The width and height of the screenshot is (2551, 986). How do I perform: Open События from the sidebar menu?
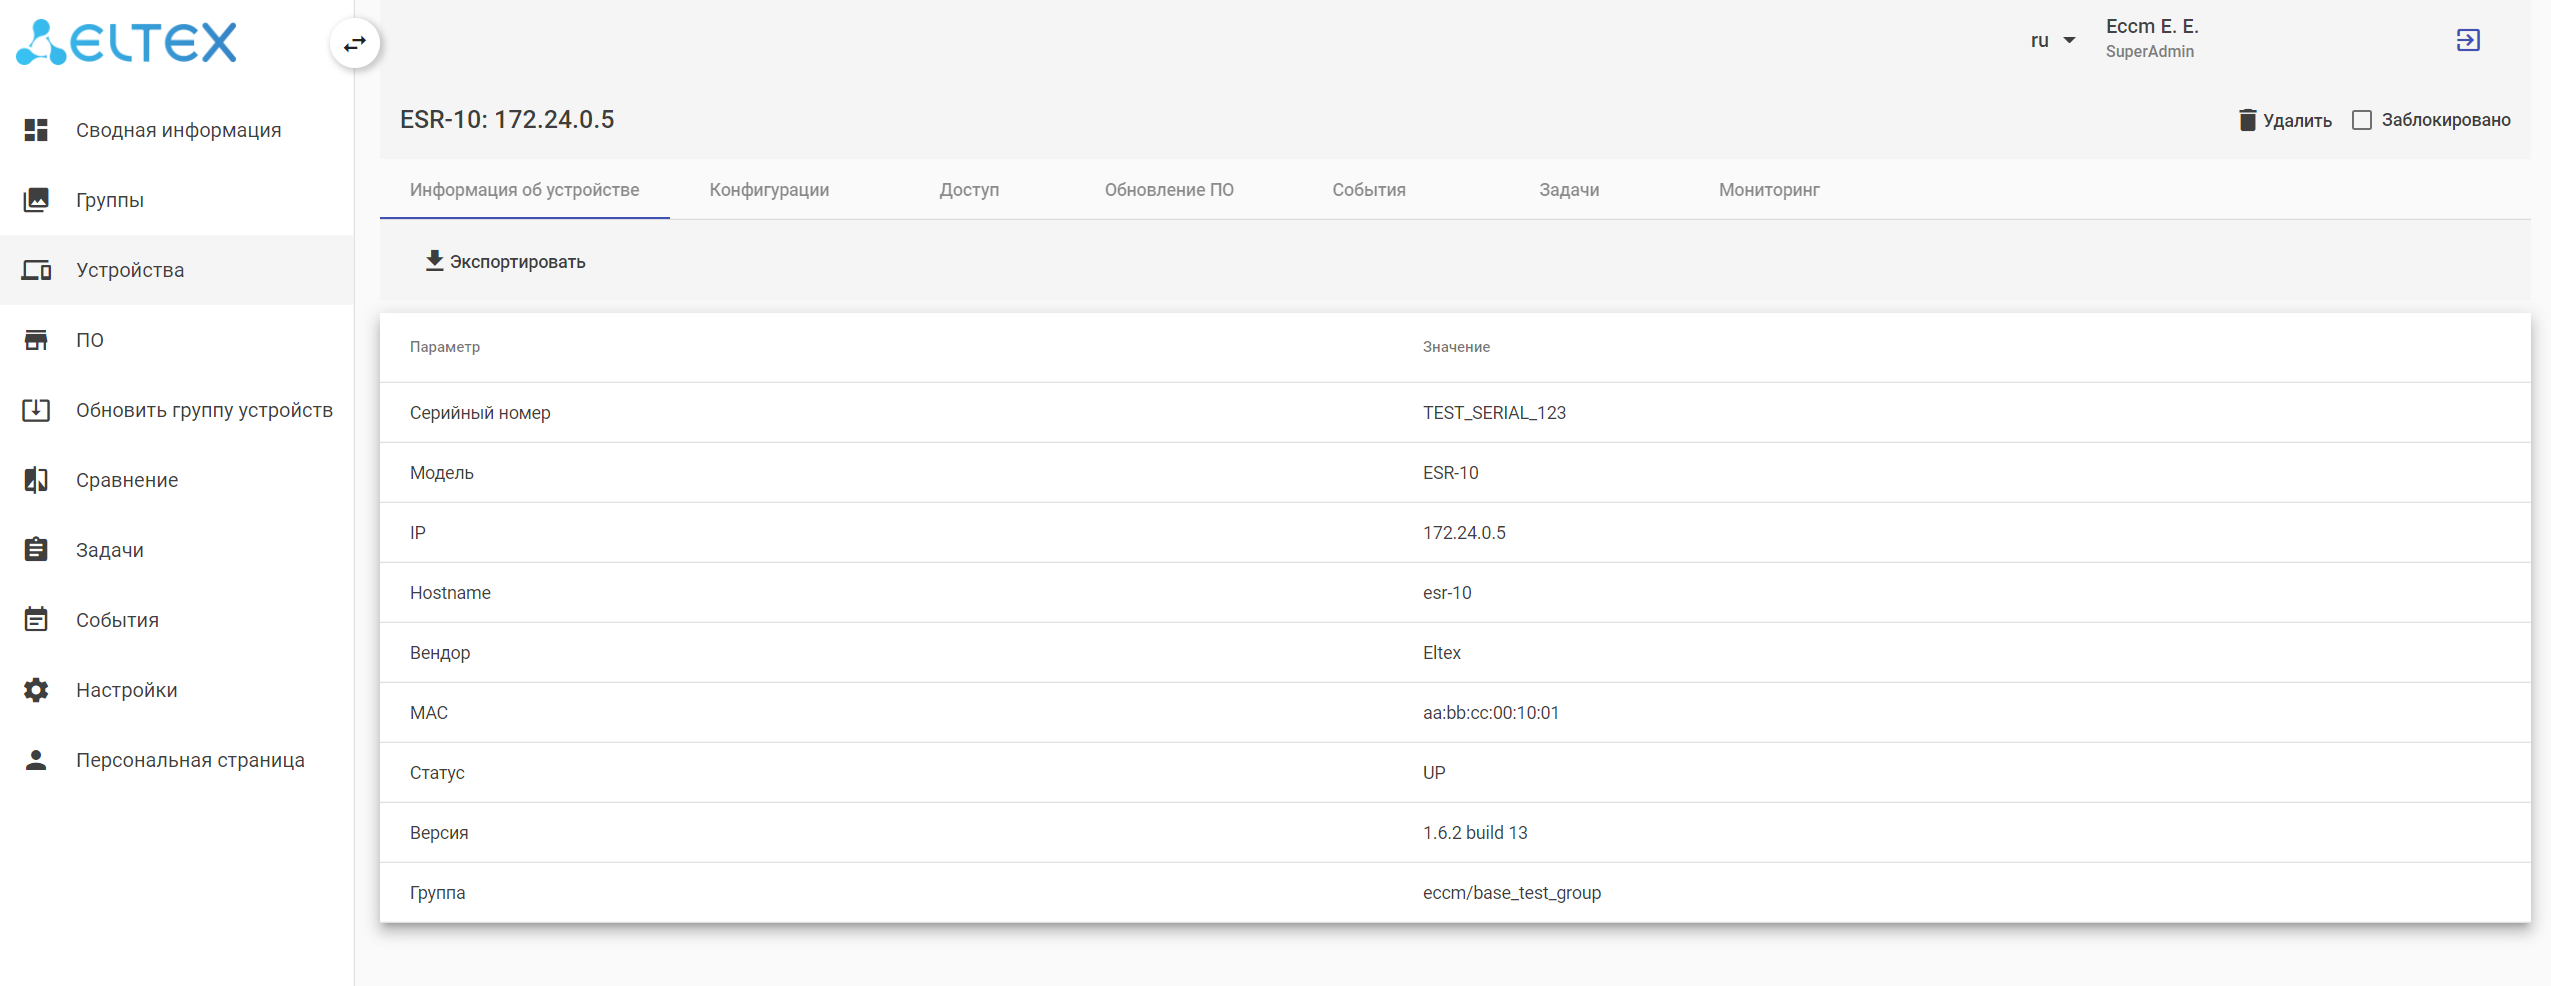[x=117, y=620]
